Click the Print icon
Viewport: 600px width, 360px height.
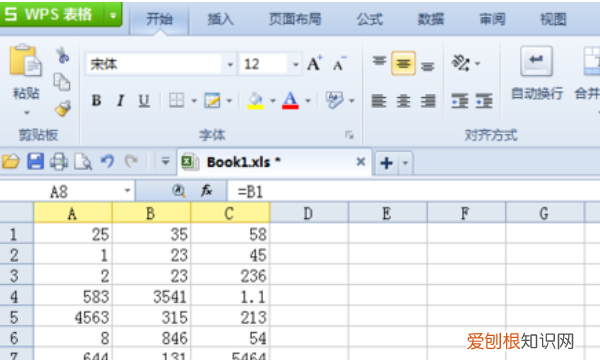(59, 161)
